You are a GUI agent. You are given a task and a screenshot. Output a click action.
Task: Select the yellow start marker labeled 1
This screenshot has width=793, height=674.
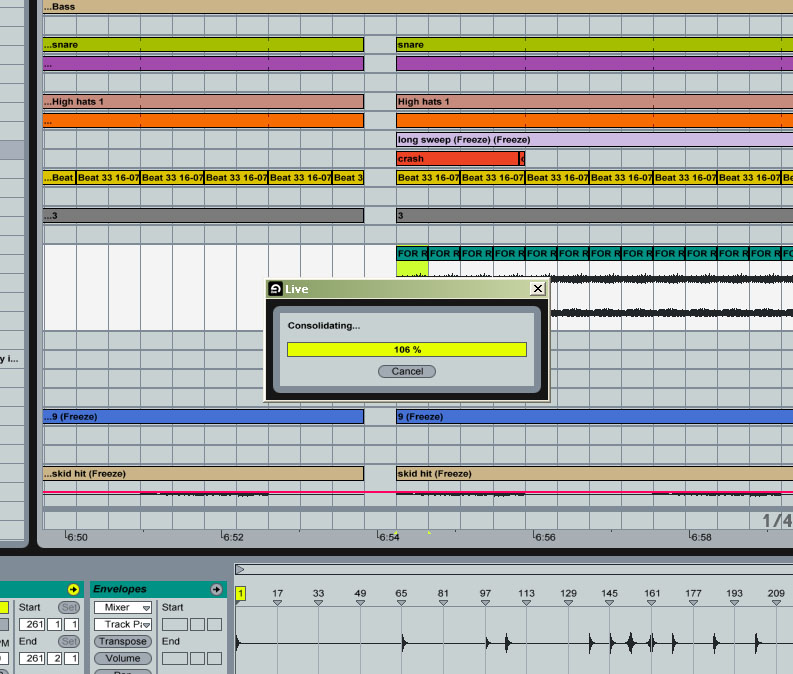pos(241,593)
